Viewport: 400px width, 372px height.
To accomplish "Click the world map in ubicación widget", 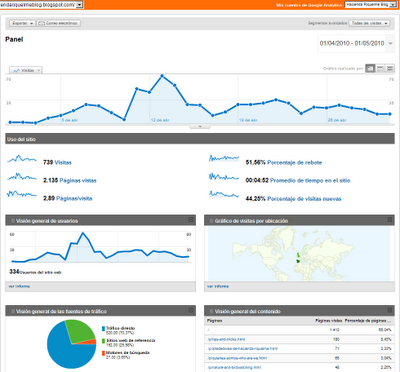I will coord(299,254).
